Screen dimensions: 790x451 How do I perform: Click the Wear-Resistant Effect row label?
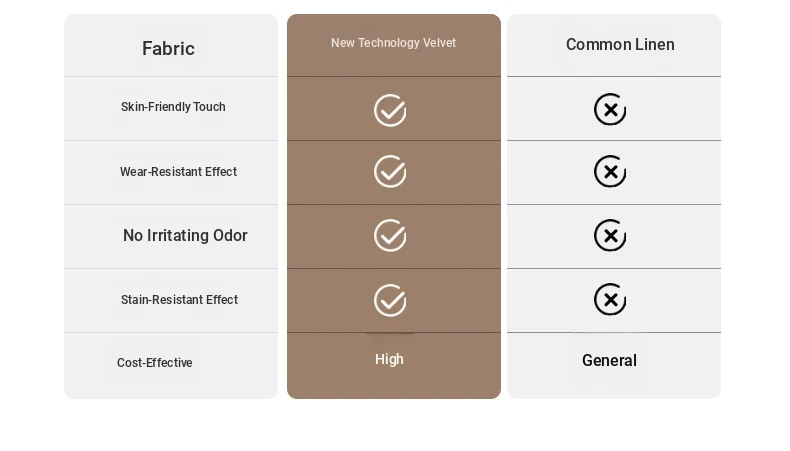[178, 172]
